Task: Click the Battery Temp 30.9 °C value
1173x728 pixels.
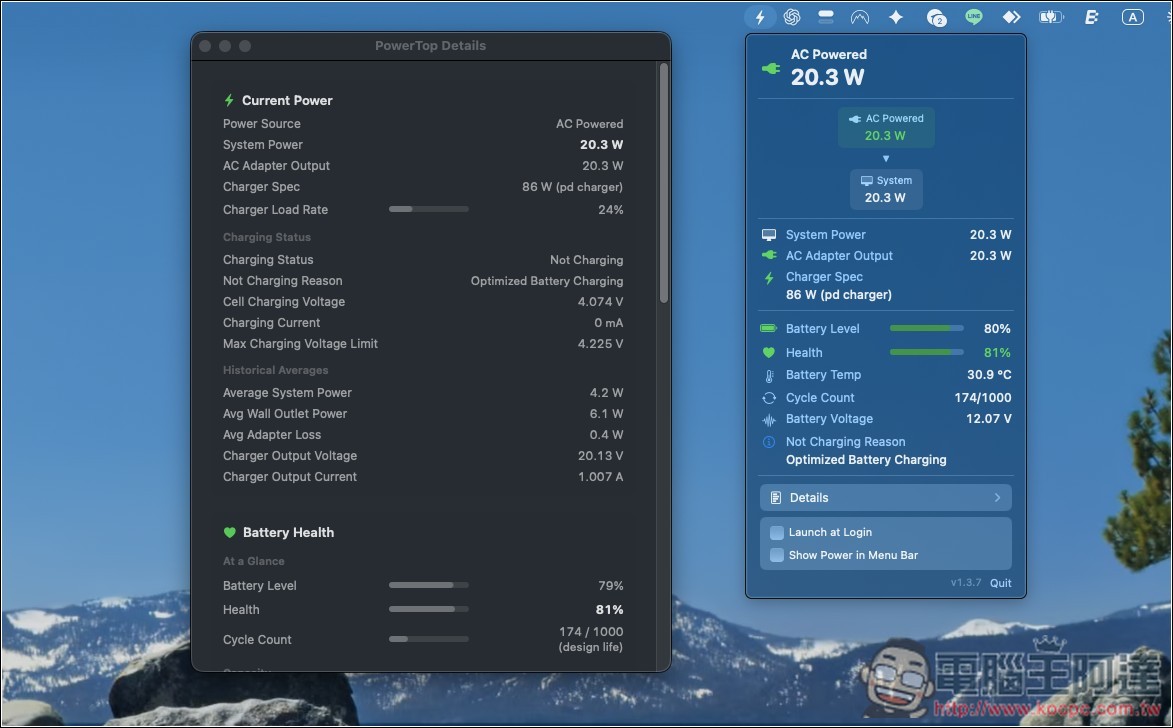Action: coord(989,375)
